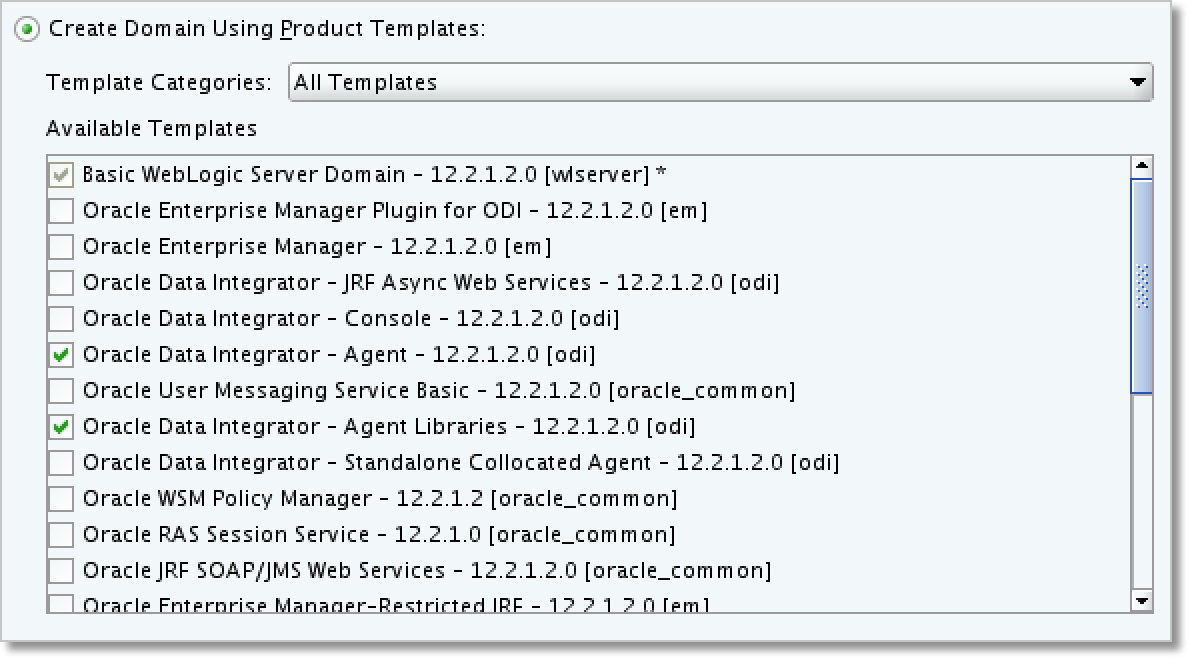Open the Template Categories dropdown
This screenshot has height=658, width=1188.
coord(721,82)
